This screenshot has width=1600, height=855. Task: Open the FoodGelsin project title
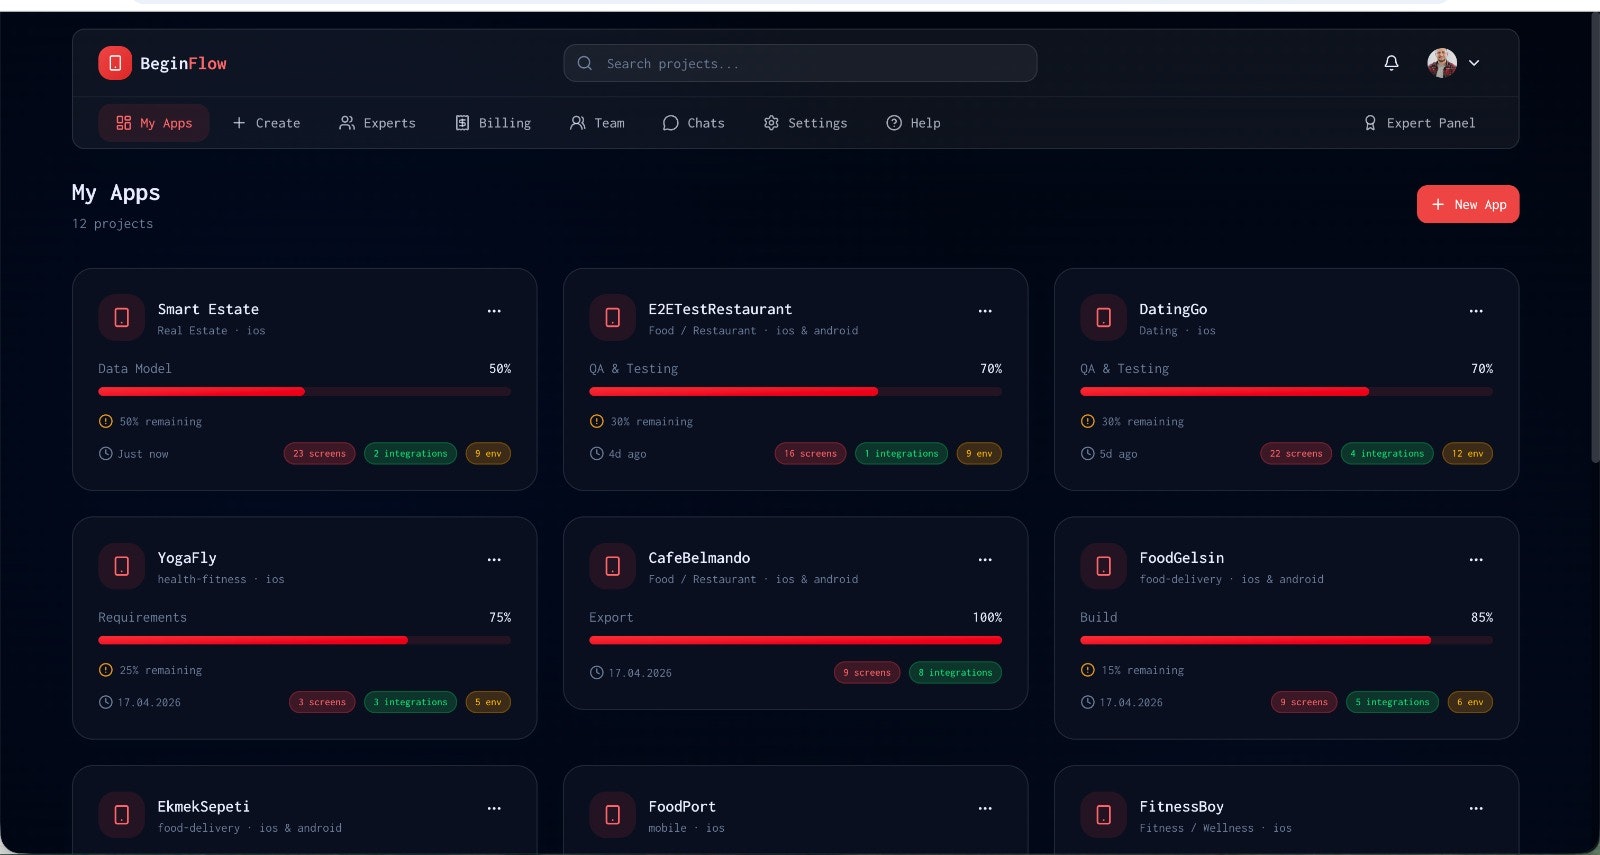[1181, 558]
